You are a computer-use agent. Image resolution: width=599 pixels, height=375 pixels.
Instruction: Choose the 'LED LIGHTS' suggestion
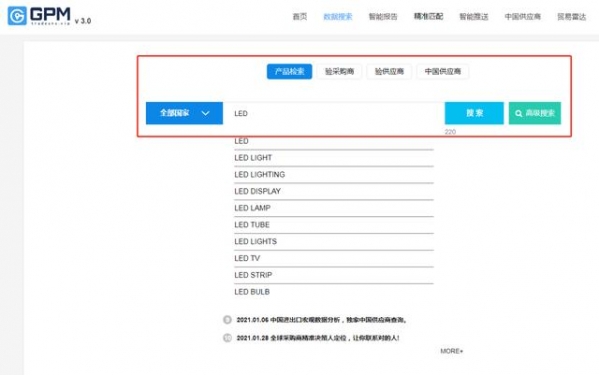tap(334, 242)
